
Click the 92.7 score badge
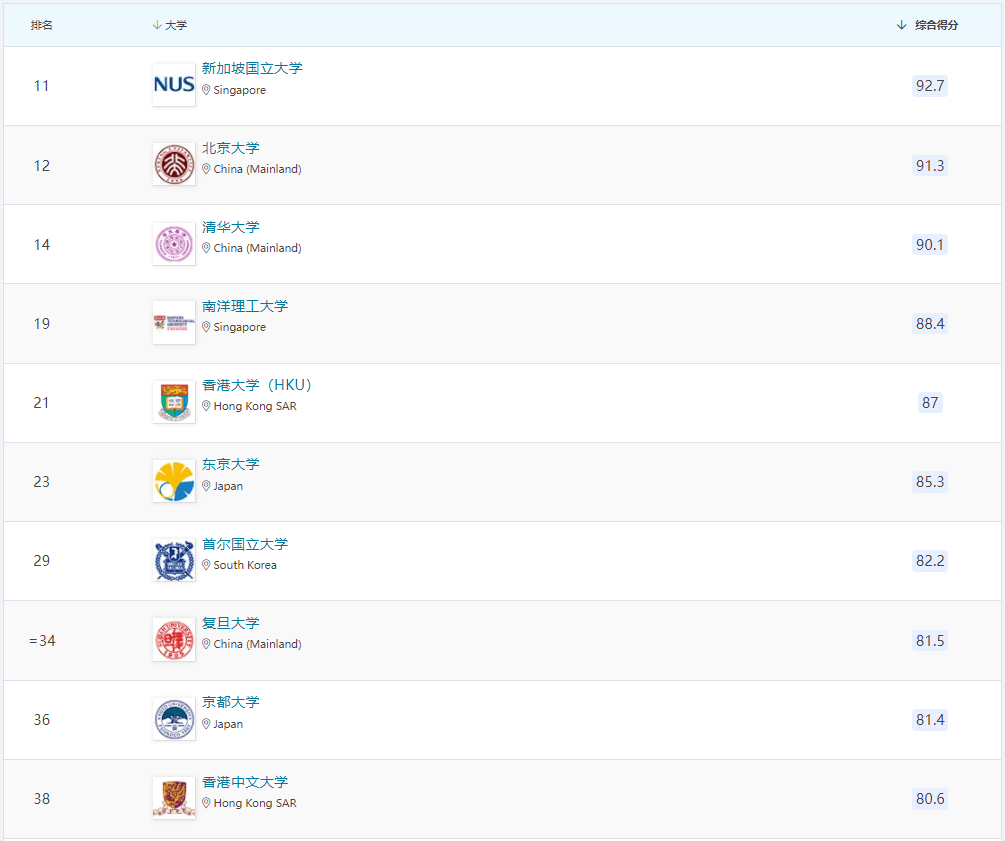click(x=929, y=86)
